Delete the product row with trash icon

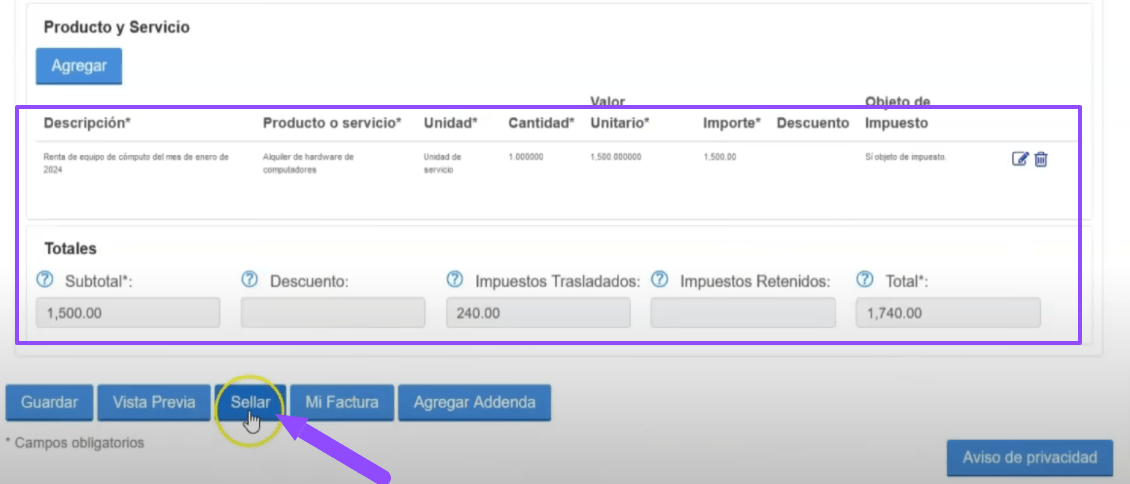[x=1041, y=159]
